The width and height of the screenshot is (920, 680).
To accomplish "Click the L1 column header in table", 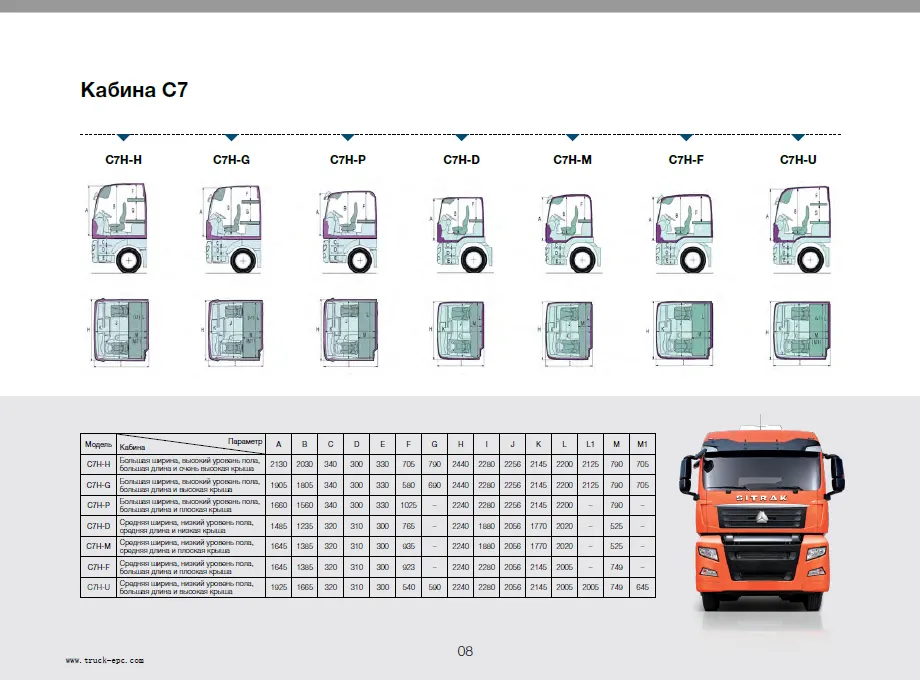I will coord(590,443).
